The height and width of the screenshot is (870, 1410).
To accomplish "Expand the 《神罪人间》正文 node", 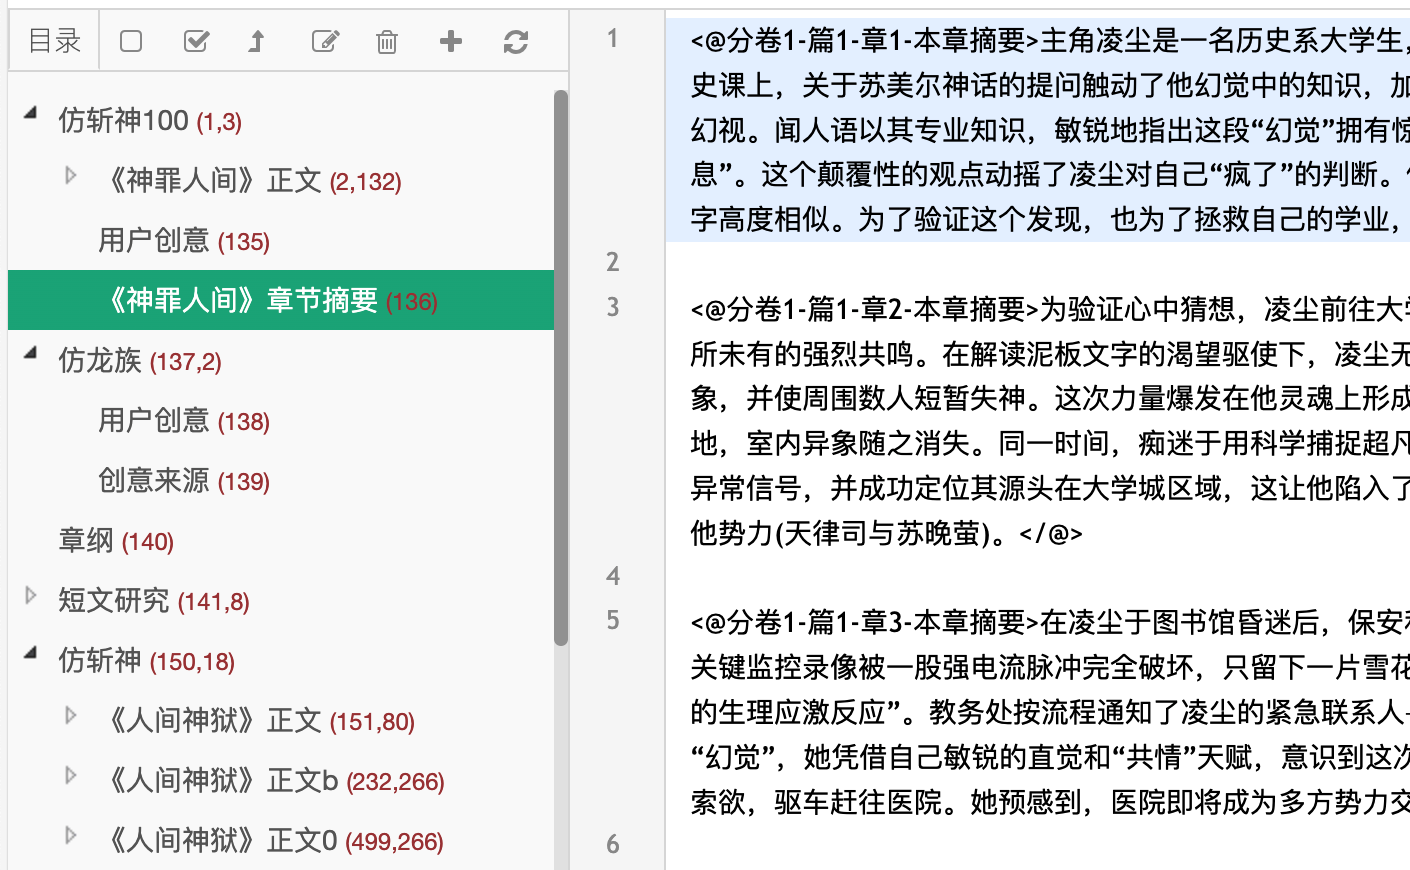I will pos(70,174).
